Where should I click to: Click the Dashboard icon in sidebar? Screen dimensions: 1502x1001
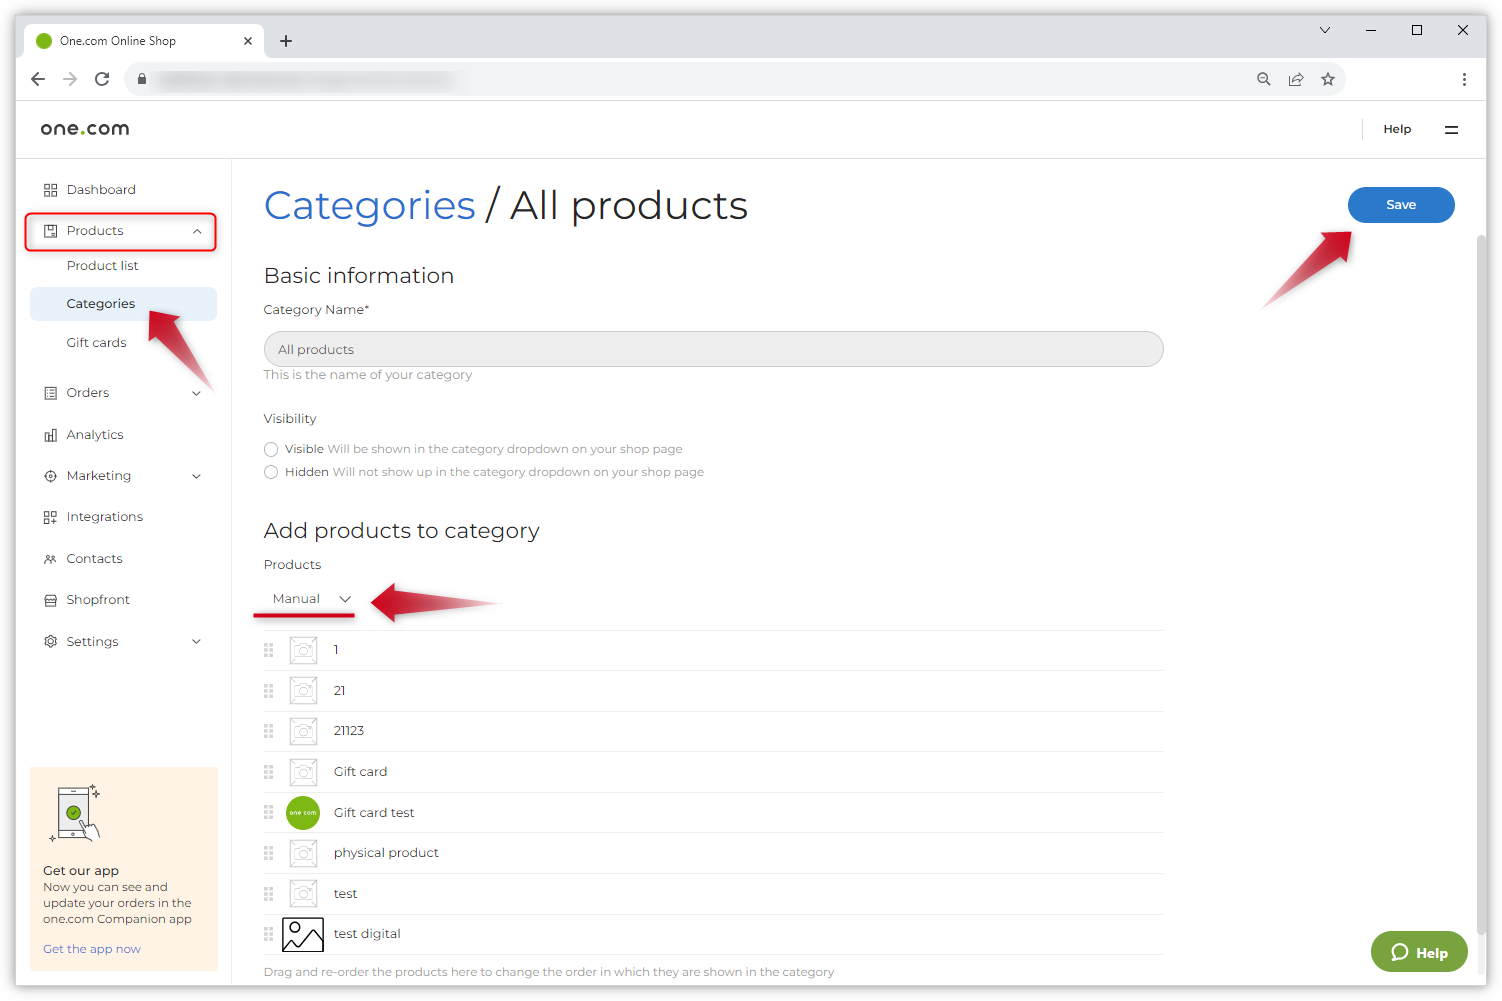pyautogui.click(x=50, y=190)
